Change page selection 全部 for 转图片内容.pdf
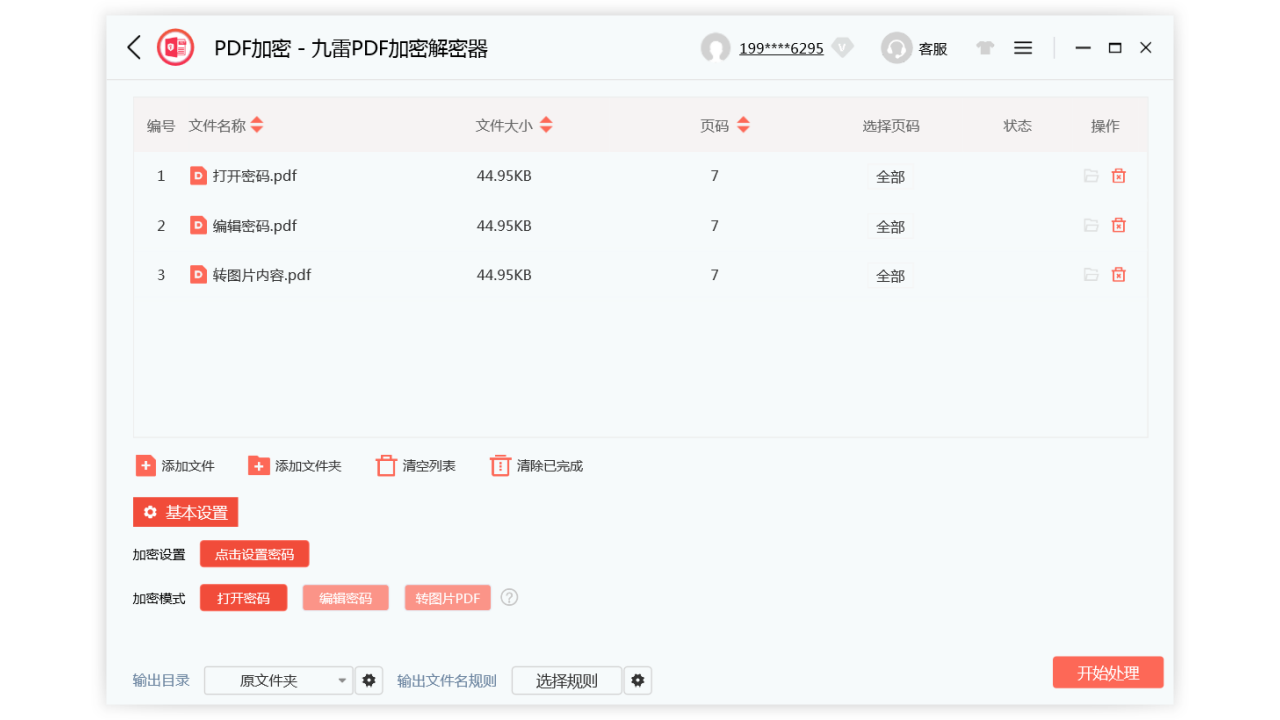Screen dimensions: 1280x720 click(x=890, y=275)
